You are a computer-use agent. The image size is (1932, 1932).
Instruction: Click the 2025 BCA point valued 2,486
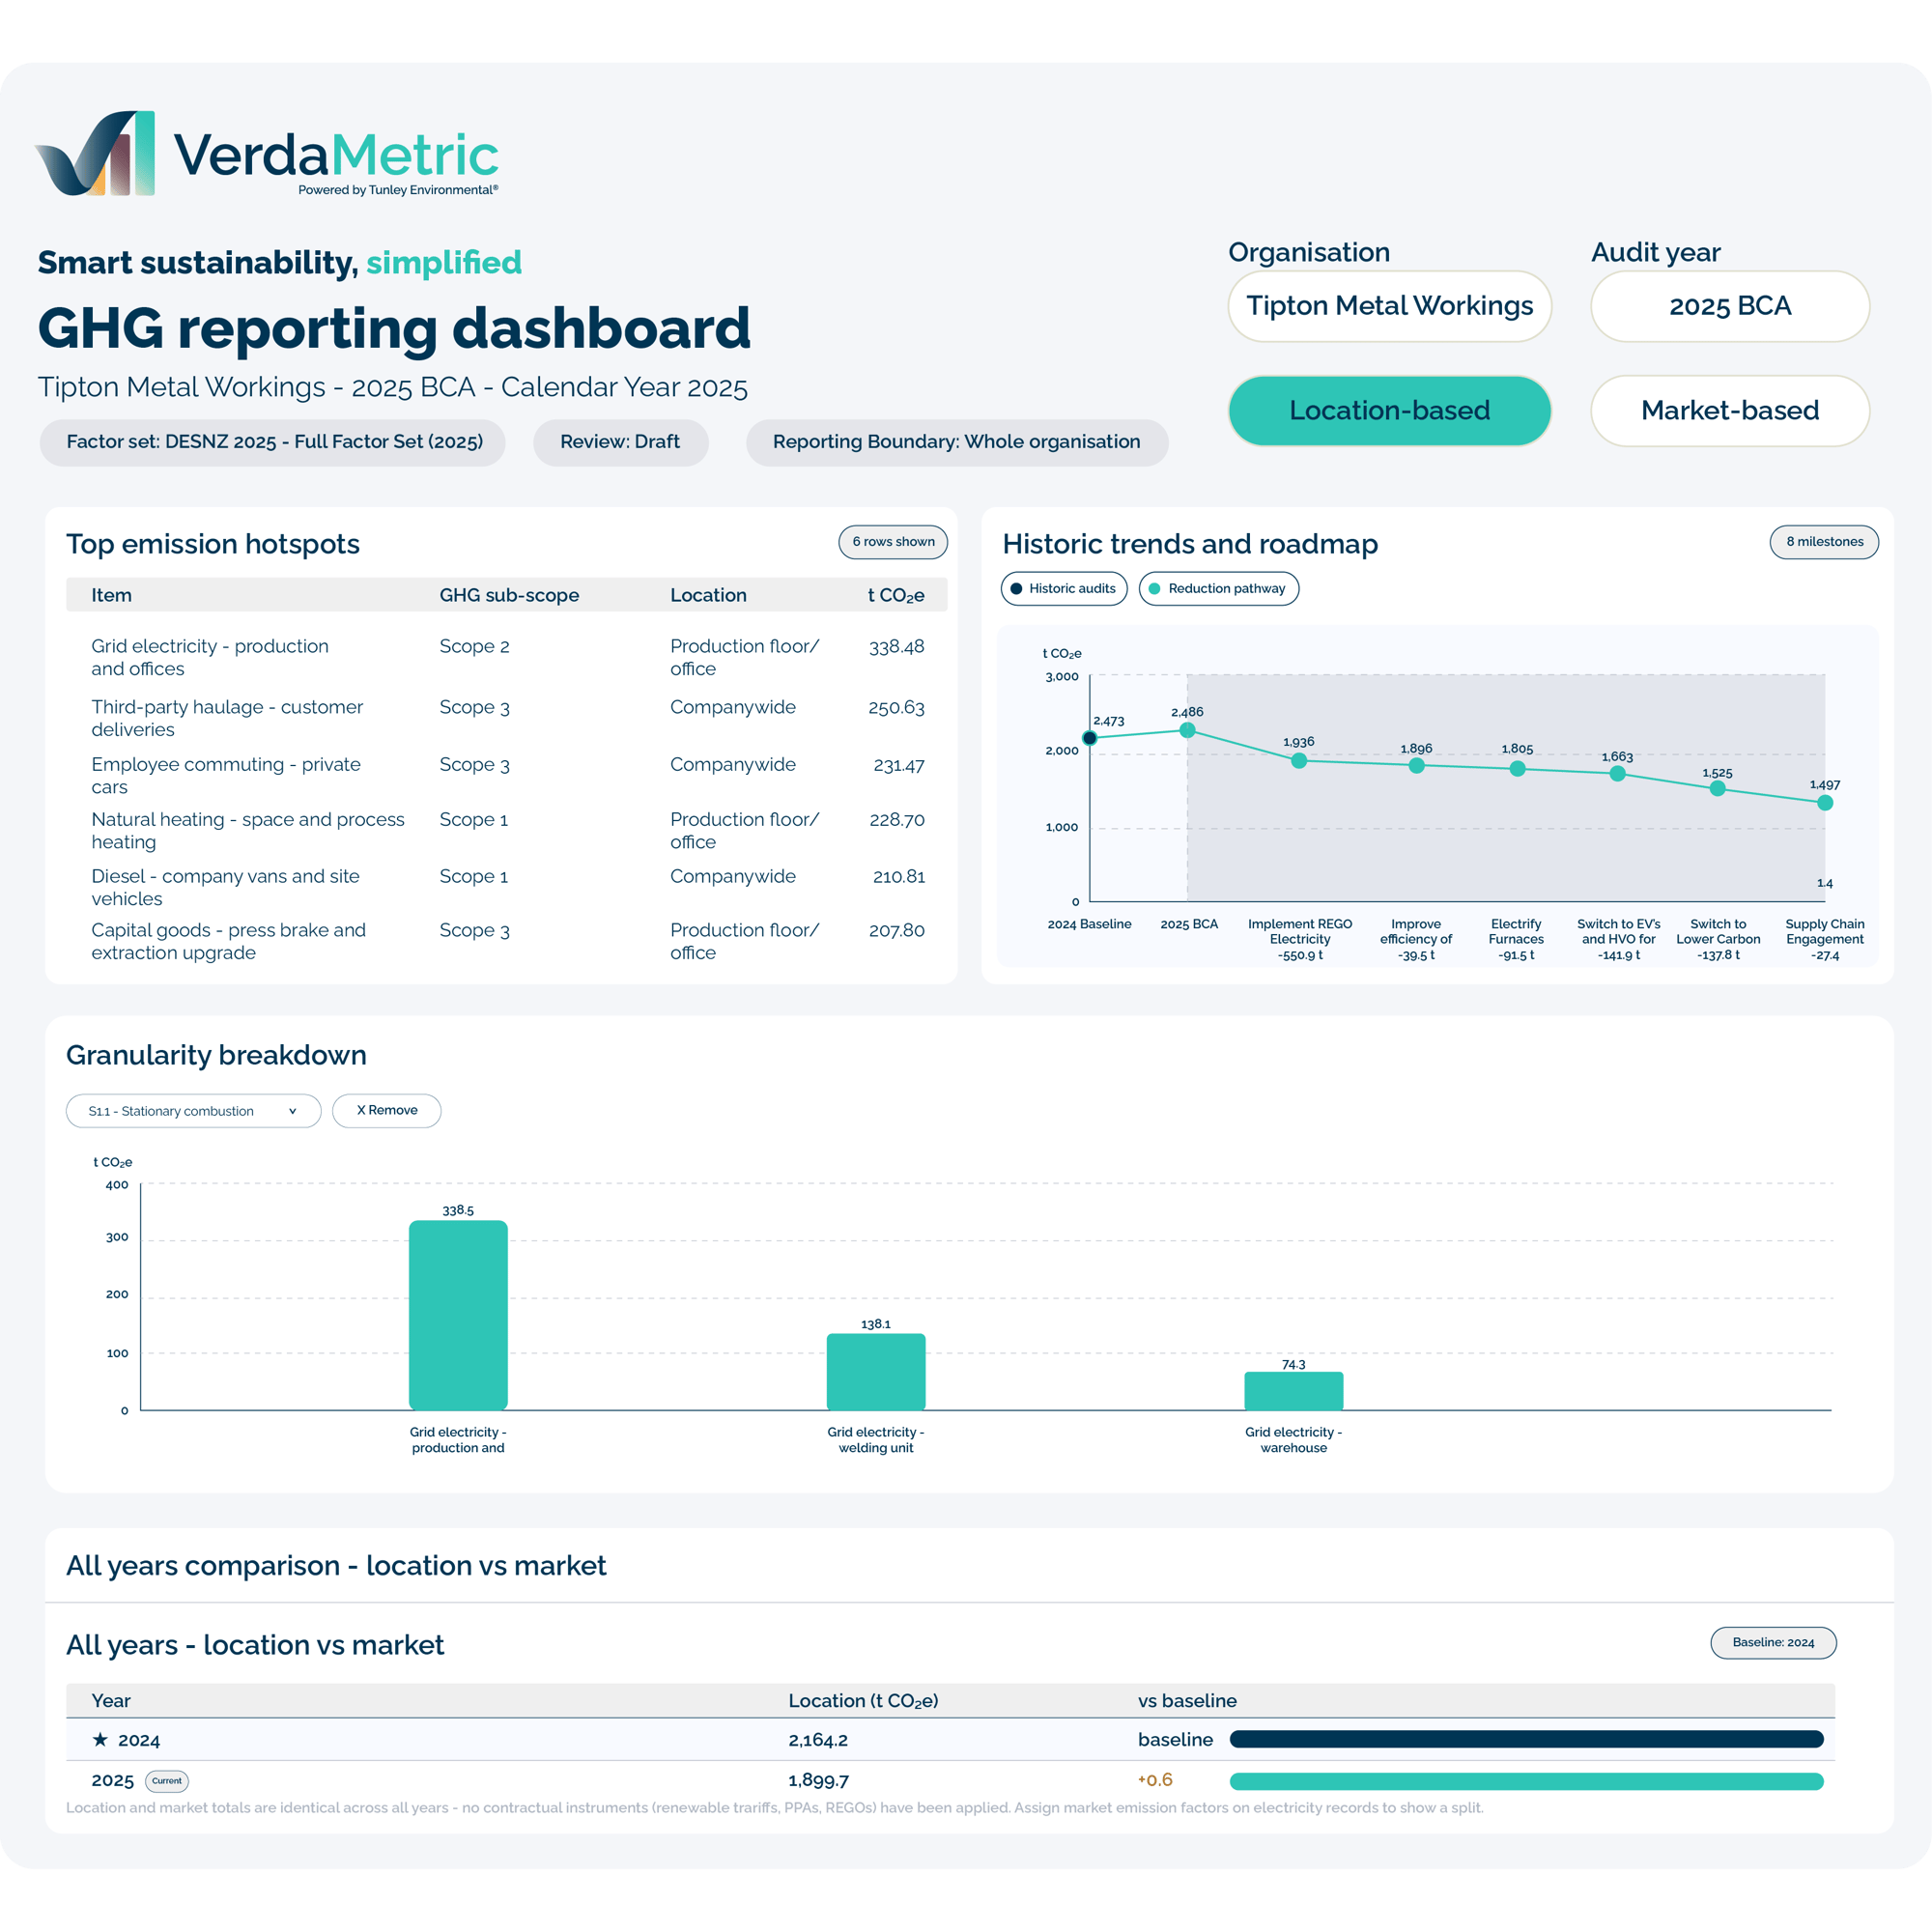pyautogui.click(x=1187, y=730)
